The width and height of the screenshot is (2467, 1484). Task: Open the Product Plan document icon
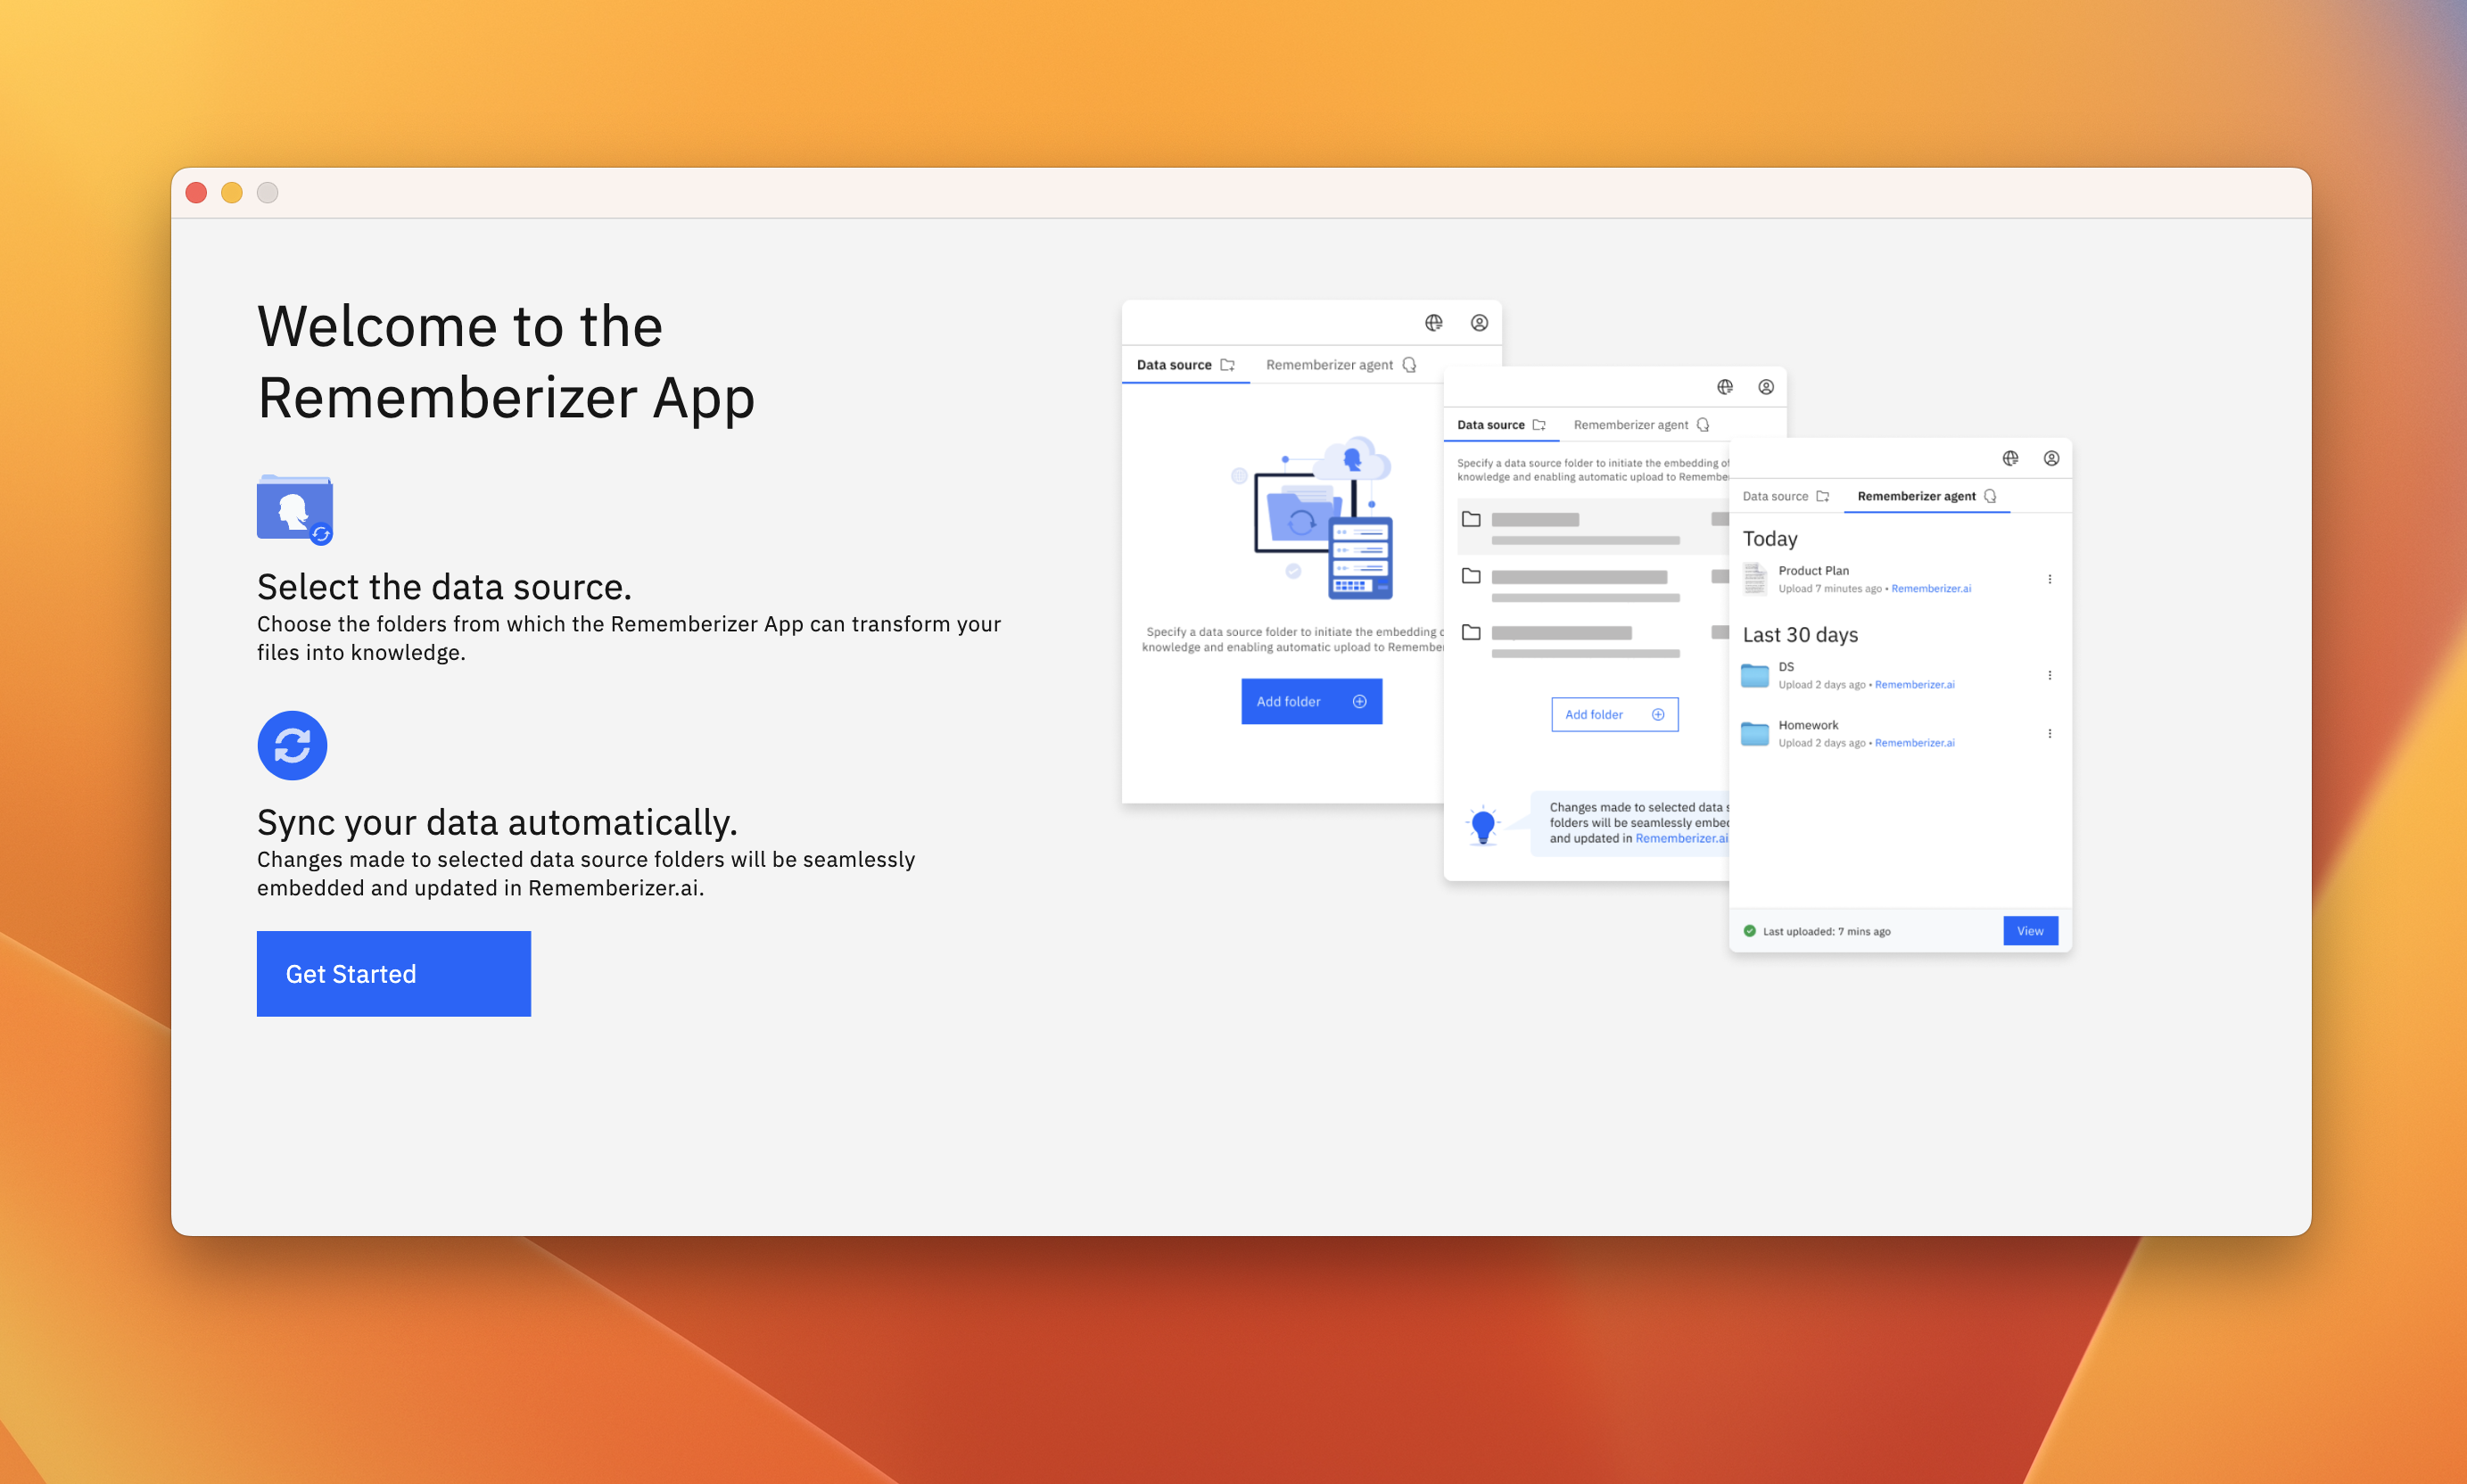pyautogui.click(x=1755, y=579)
